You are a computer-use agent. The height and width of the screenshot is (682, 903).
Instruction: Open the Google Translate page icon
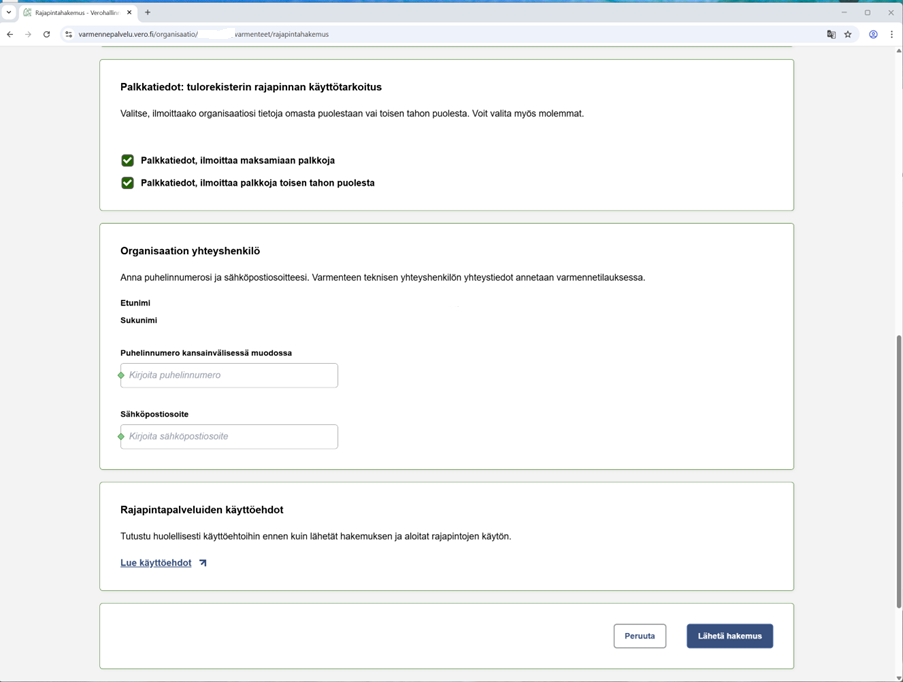click(x=831, y=34)
